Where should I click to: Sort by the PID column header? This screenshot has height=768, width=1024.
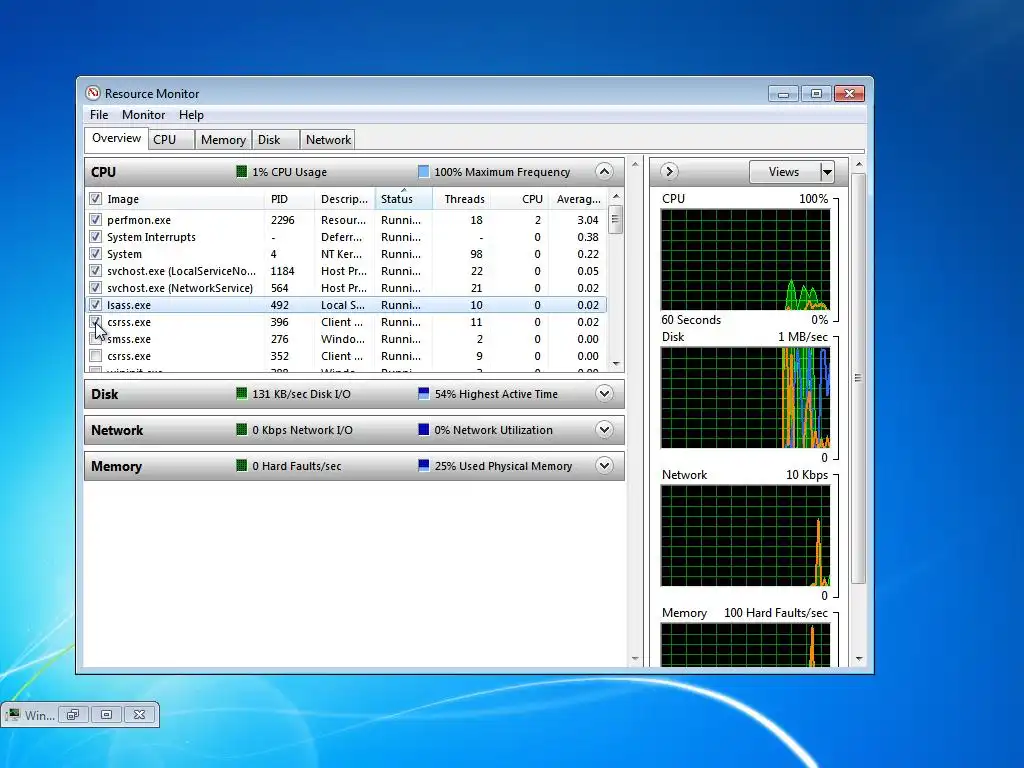[x=289, y=199]
